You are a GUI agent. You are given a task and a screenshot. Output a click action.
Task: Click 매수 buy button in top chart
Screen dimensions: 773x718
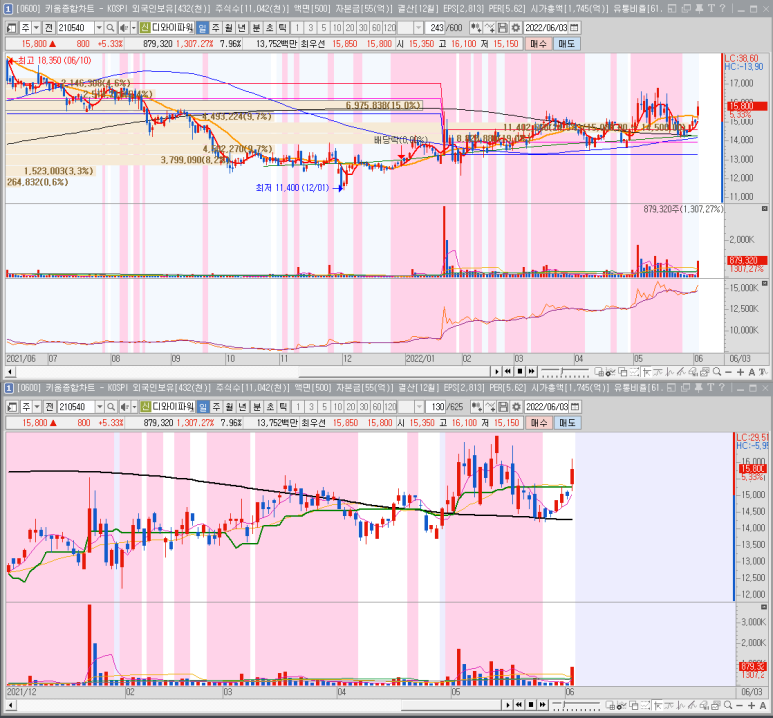538,43
